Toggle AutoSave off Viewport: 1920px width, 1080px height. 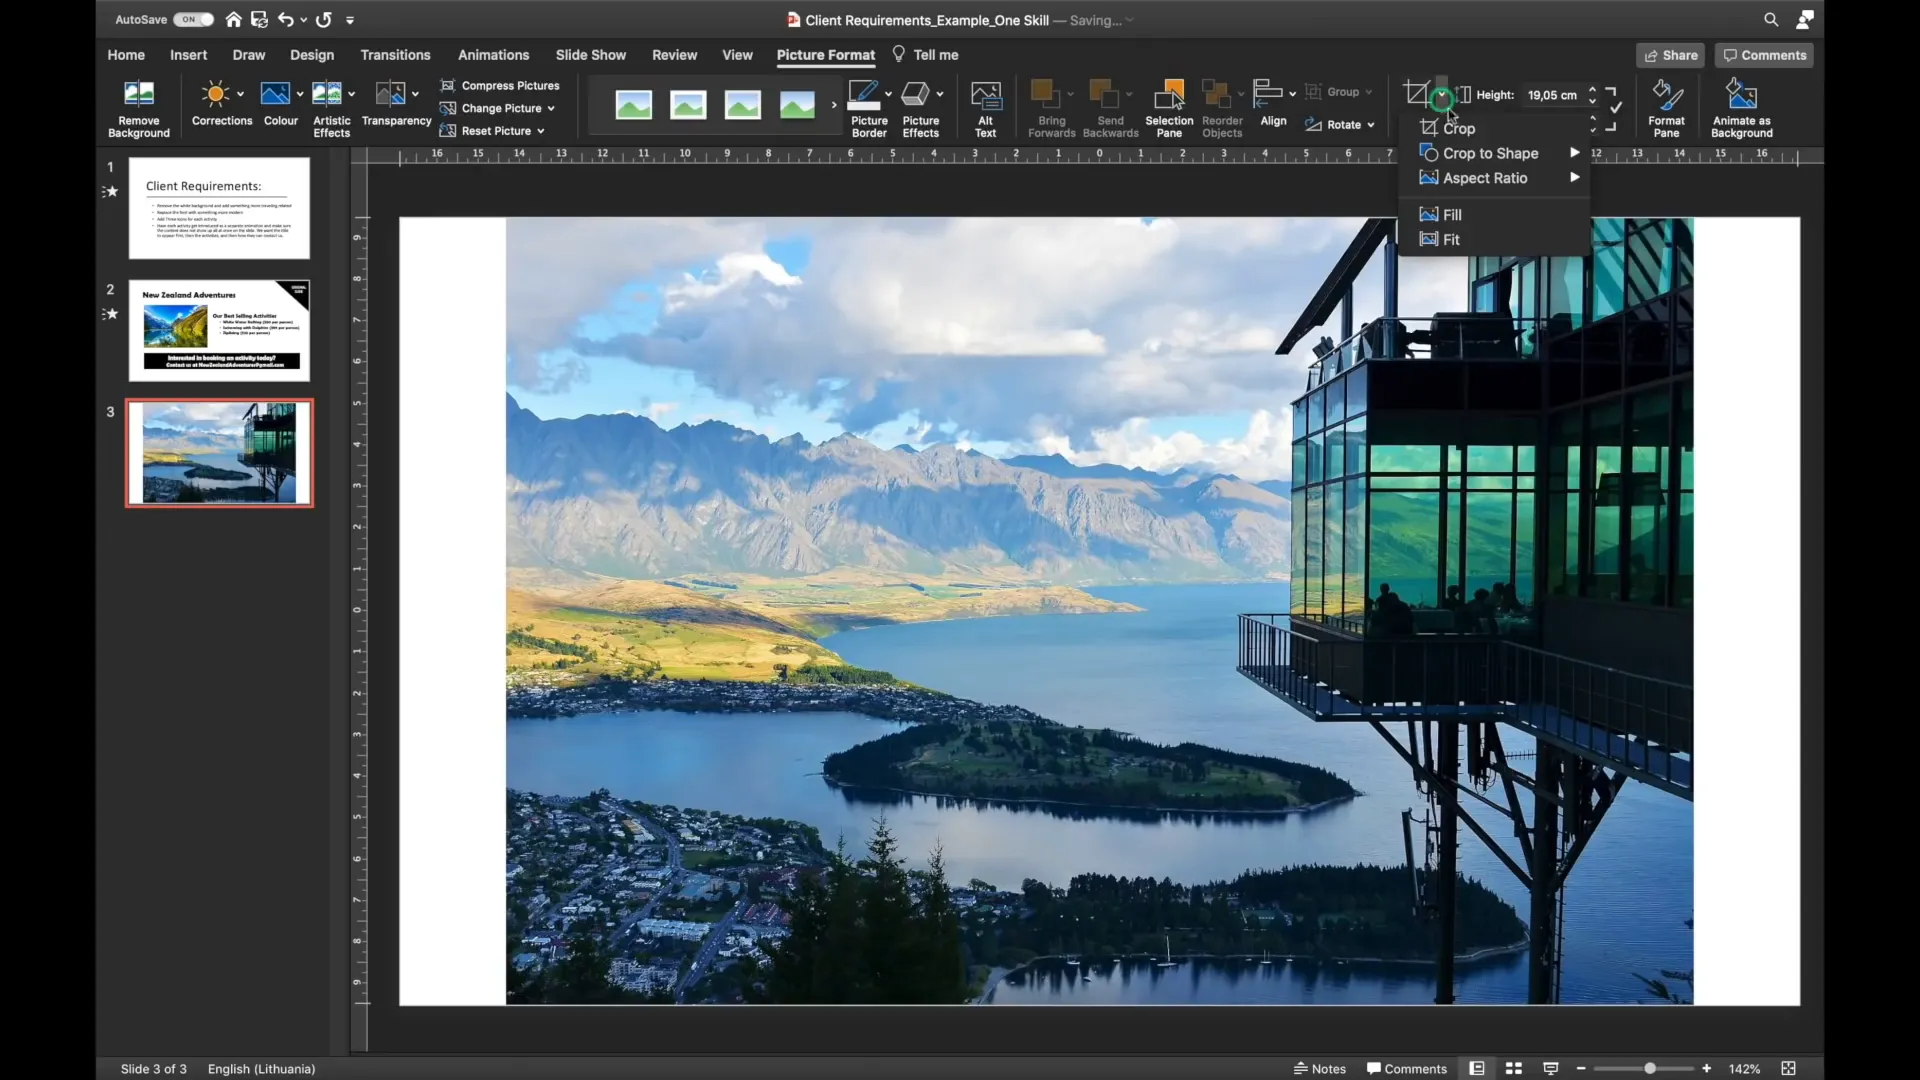pyautogui.click(x=192, y=19)
